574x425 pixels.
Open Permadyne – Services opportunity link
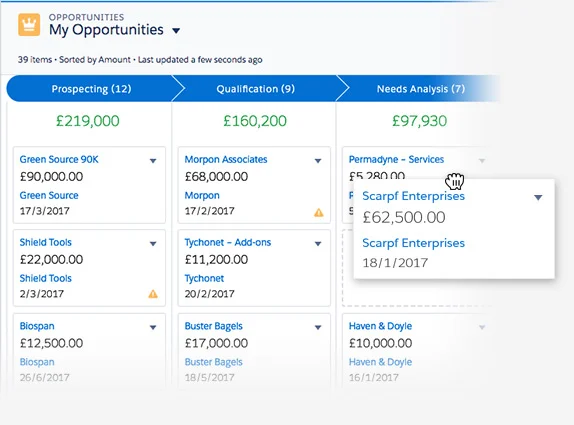click(396, 160)
